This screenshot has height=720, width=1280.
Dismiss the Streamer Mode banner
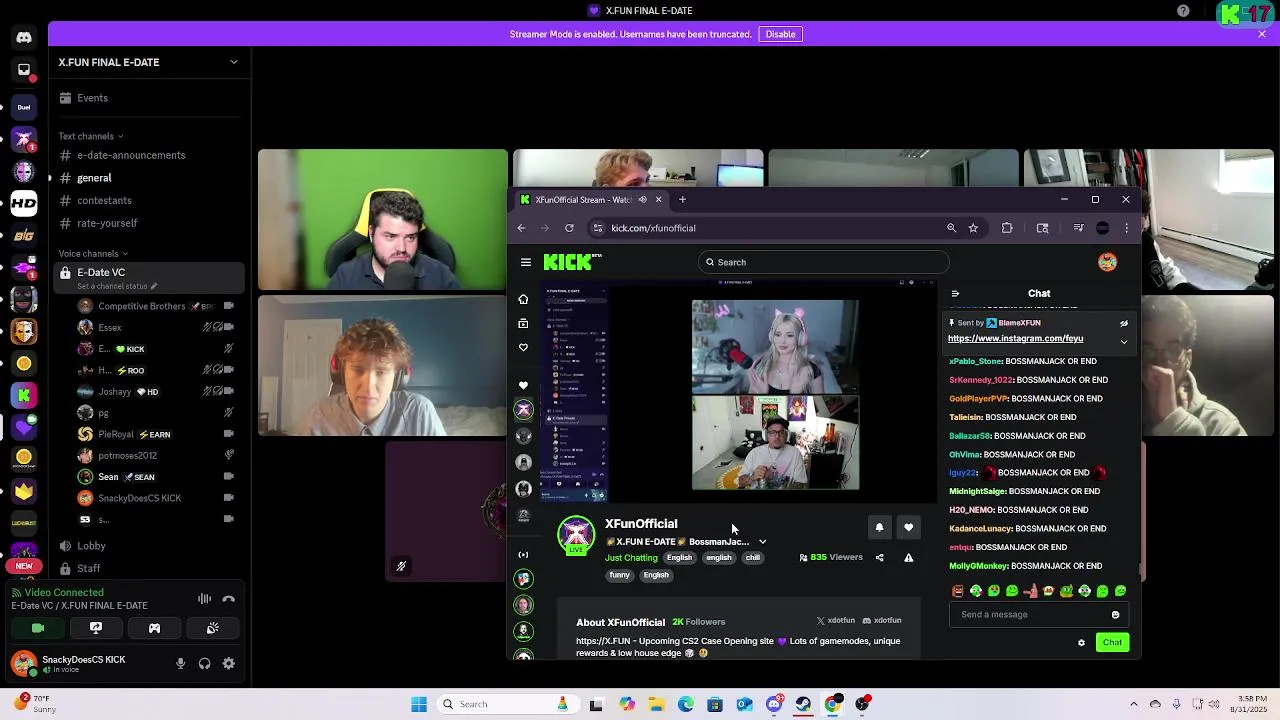coord(1262,34)
